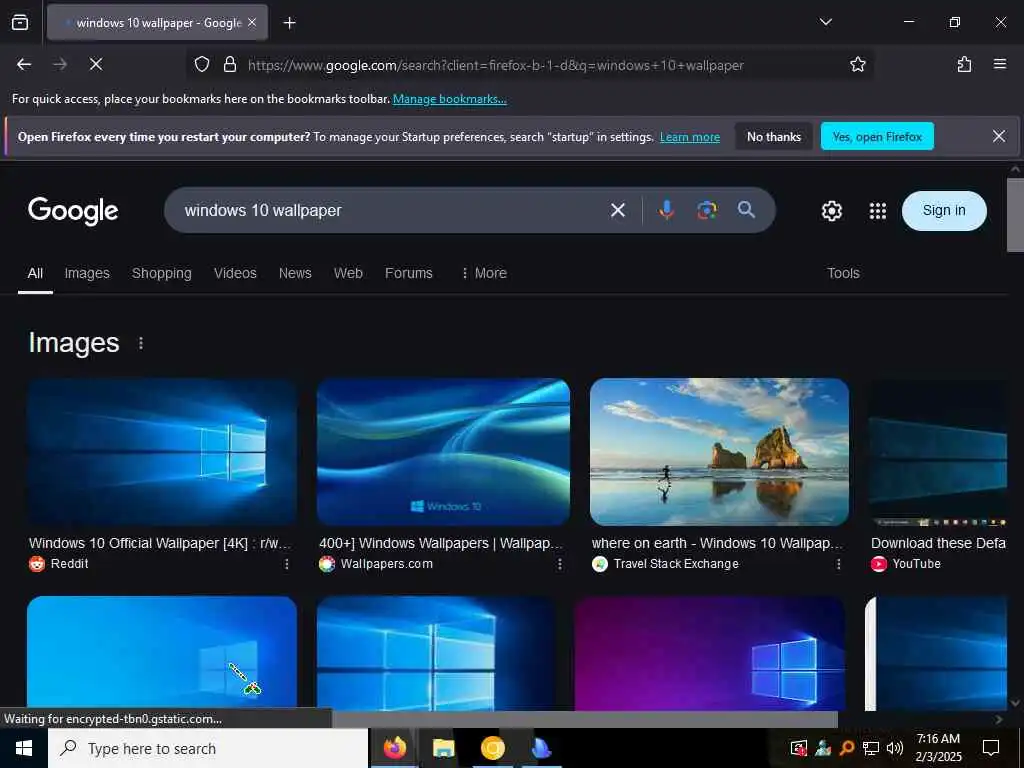
Task: Click the Google search text box
Action: pyautogui.click(x=392, y=210)
